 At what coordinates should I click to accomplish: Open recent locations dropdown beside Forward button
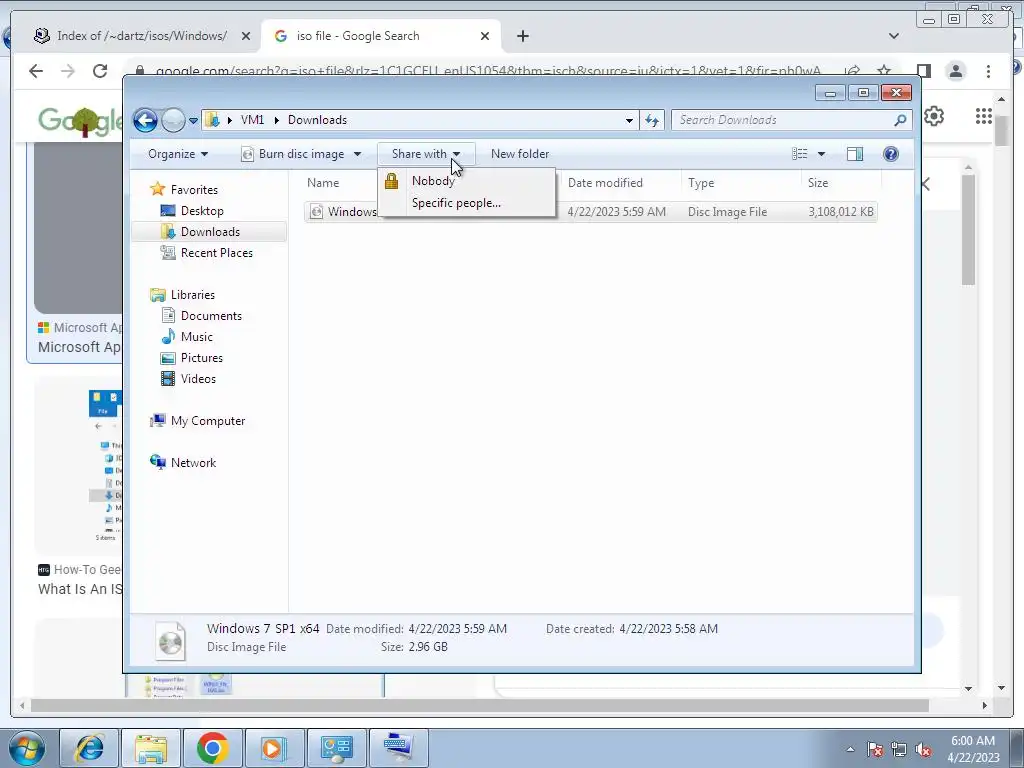[193, 121]
